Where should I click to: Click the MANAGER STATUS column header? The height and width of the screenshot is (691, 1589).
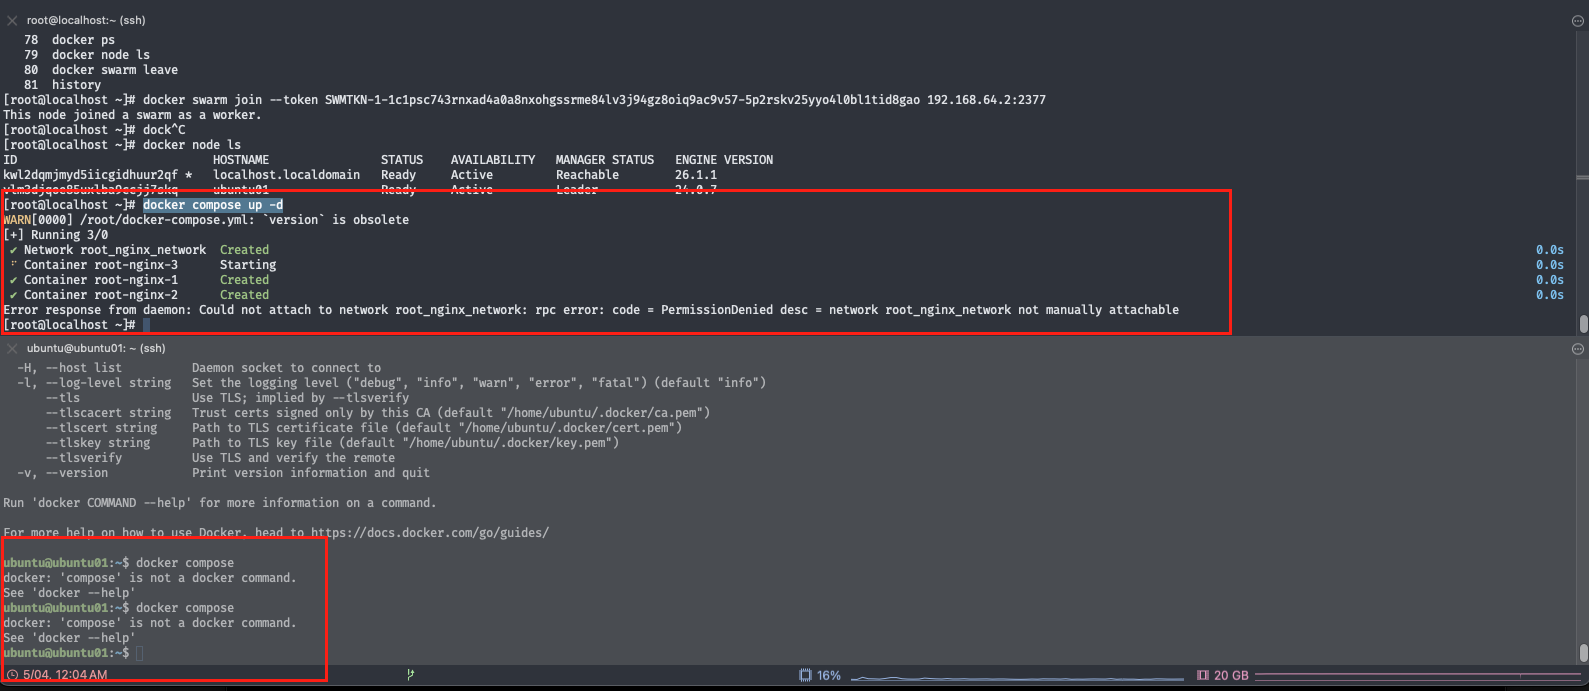click(x=605, y=160)
